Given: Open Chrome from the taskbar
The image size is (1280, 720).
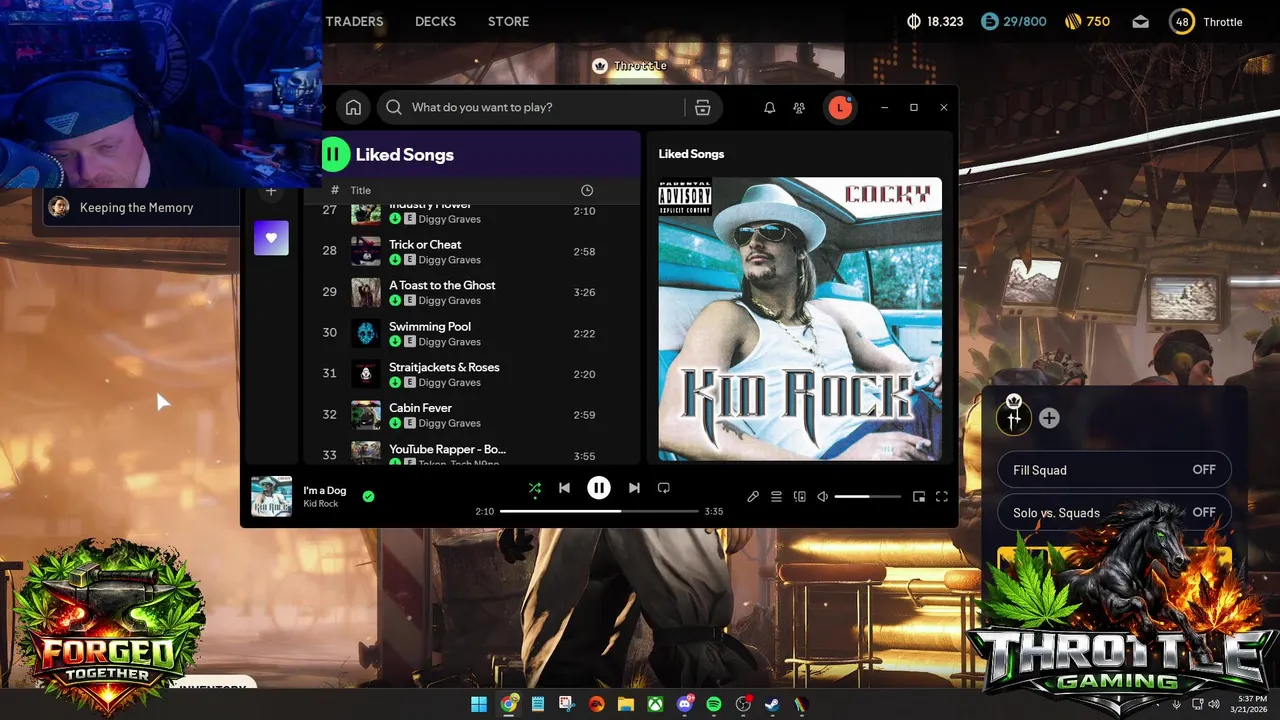Looking at the screenshot, I should click(509, 704).
